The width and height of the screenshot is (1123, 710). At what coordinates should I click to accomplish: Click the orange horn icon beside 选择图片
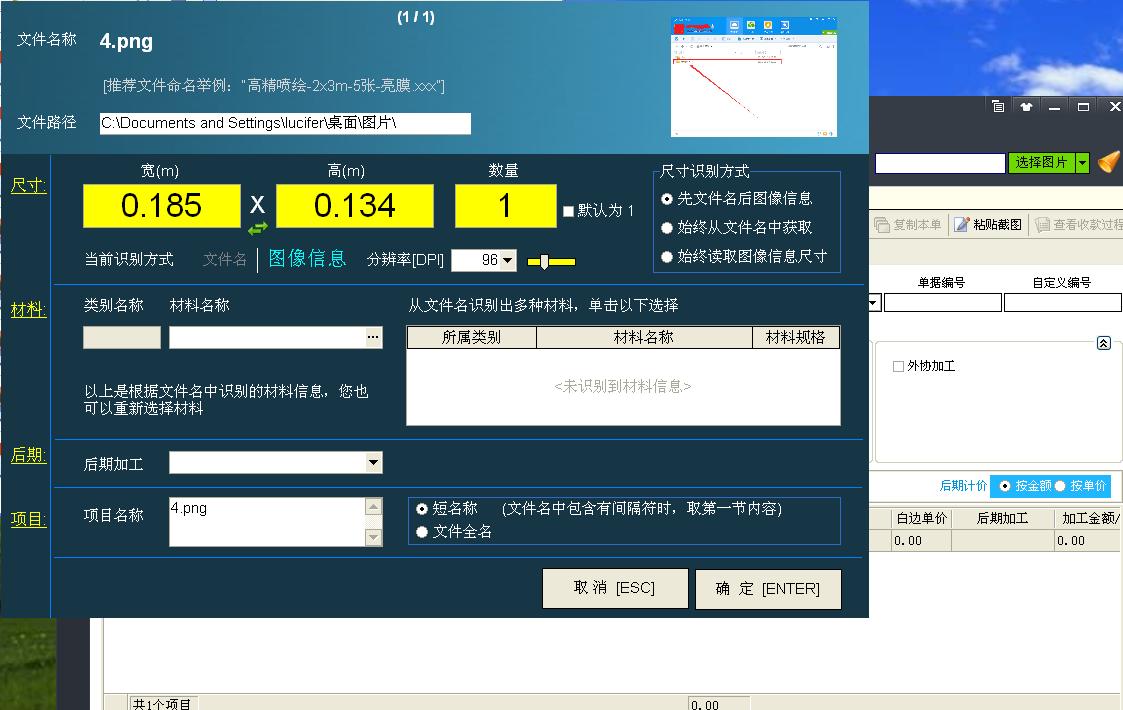pos(1108,162)
